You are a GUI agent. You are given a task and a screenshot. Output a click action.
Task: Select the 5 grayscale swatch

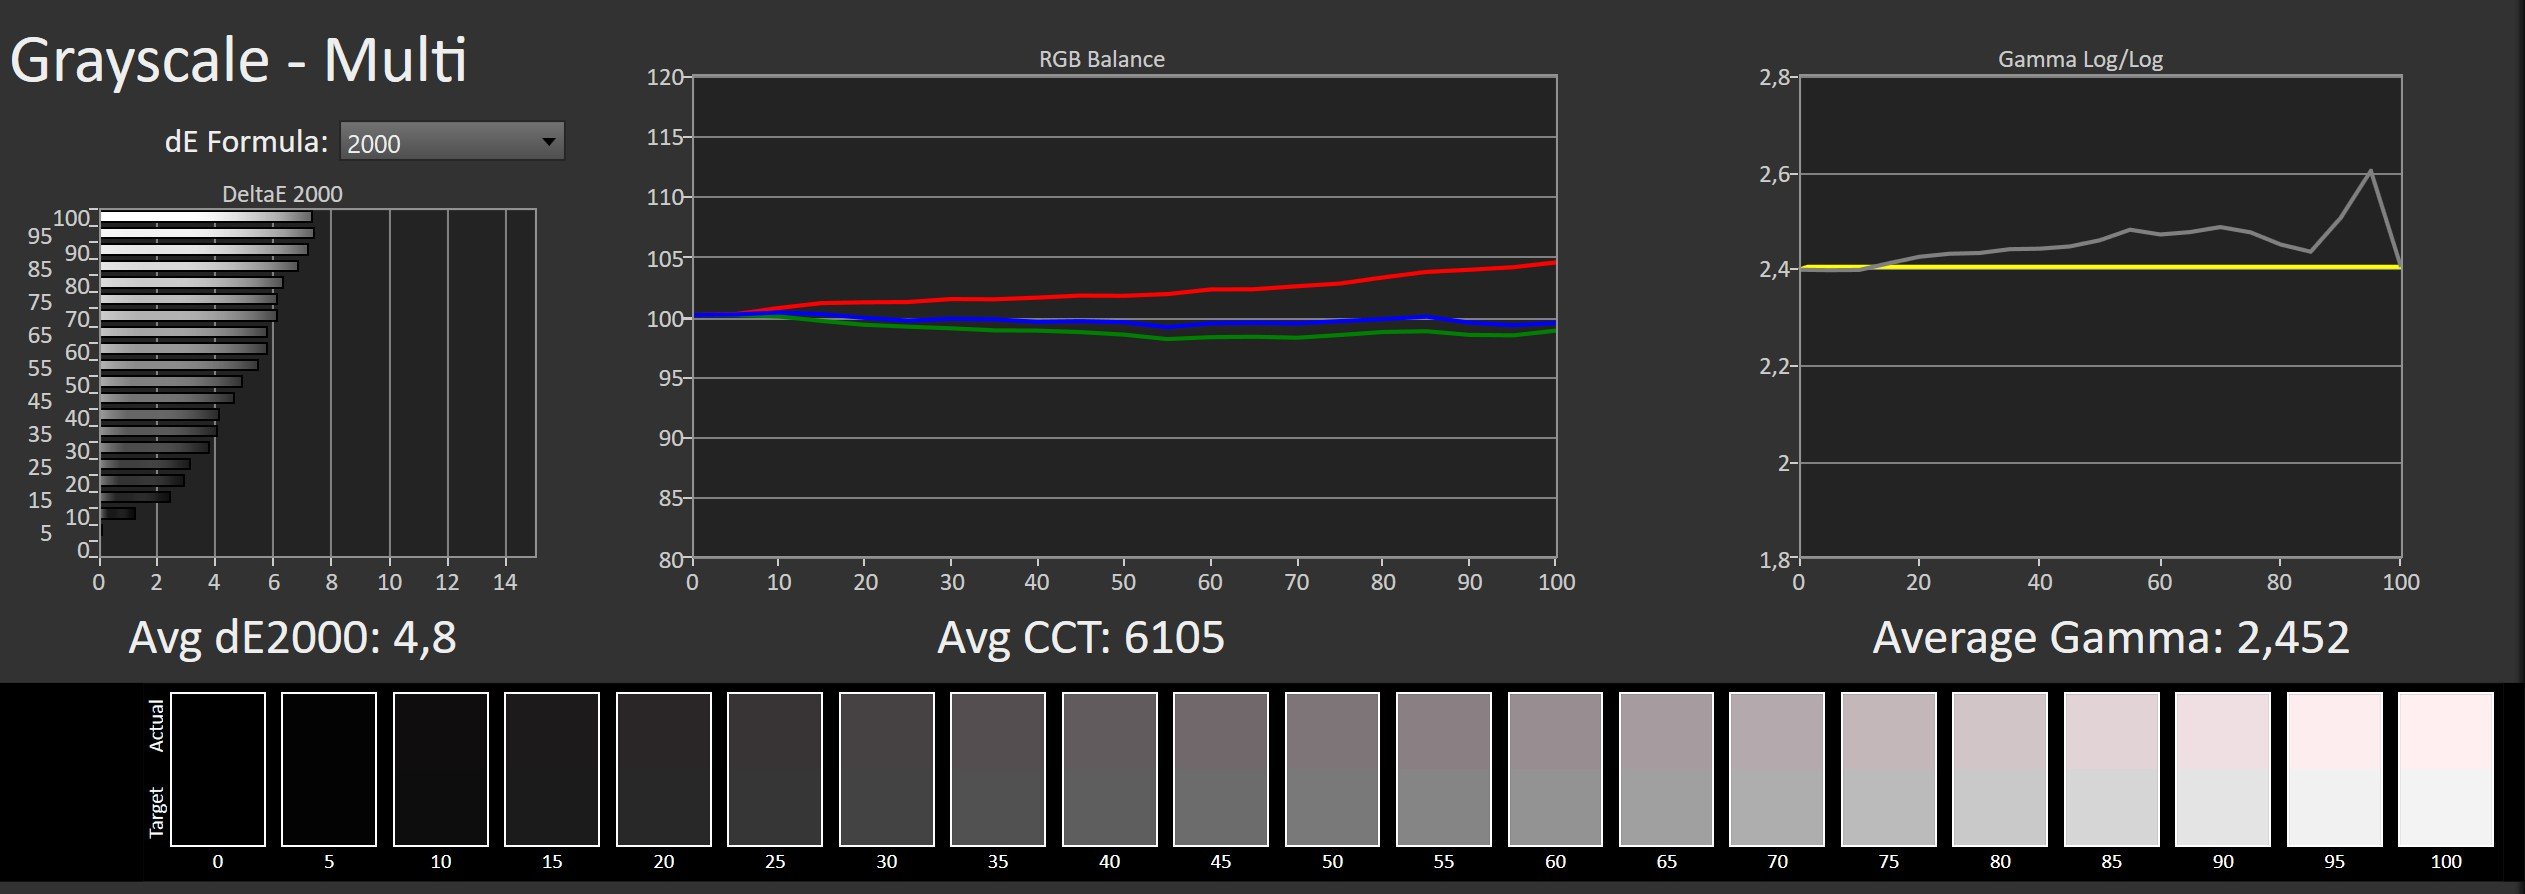(x=329, y=769)
